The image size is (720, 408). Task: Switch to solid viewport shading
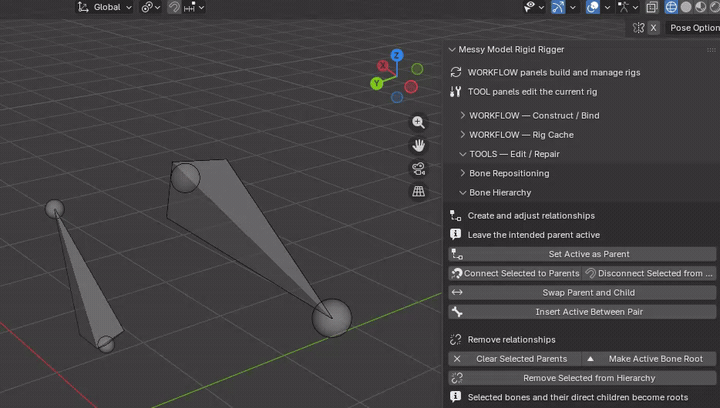pos(686,7)
